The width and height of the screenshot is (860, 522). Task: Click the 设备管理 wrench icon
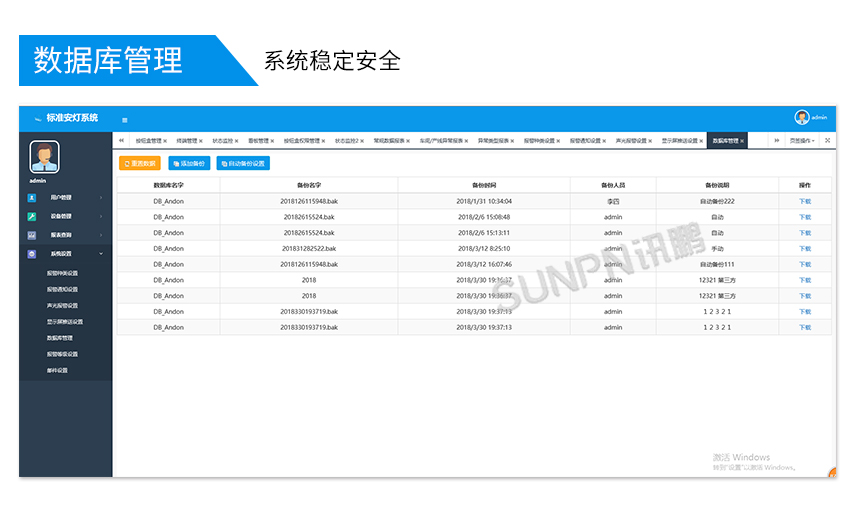coord(32,216)
